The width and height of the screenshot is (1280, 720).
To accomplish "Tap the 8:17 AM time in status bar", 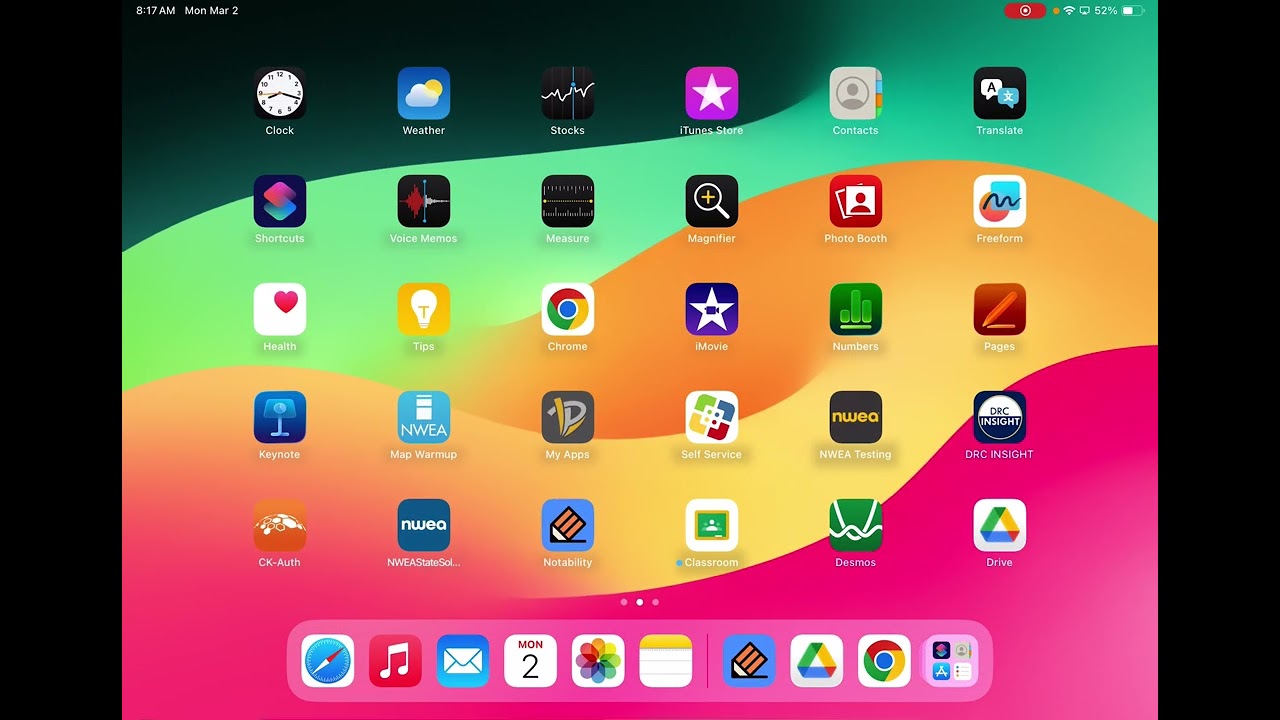I will point(156,10).
